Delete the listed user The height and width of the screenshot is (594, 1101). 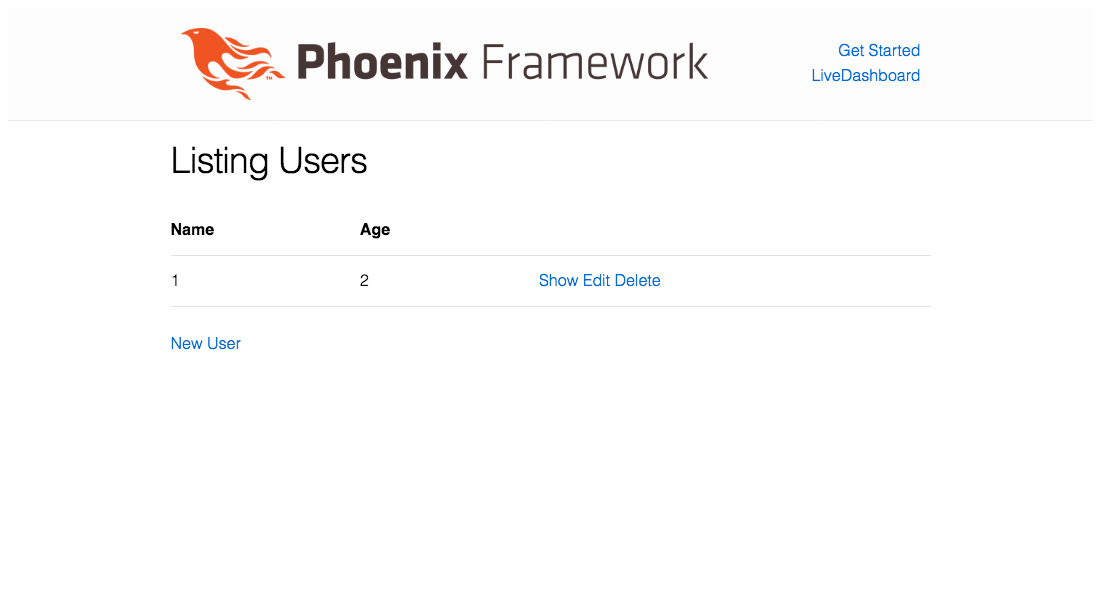(637, 281)
